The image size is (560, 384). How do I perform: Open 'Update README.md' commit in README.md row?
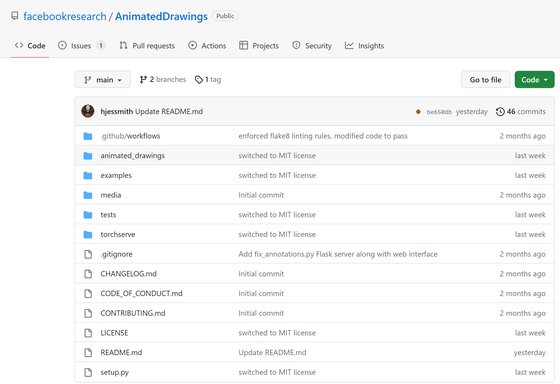(x=272, y=352)
